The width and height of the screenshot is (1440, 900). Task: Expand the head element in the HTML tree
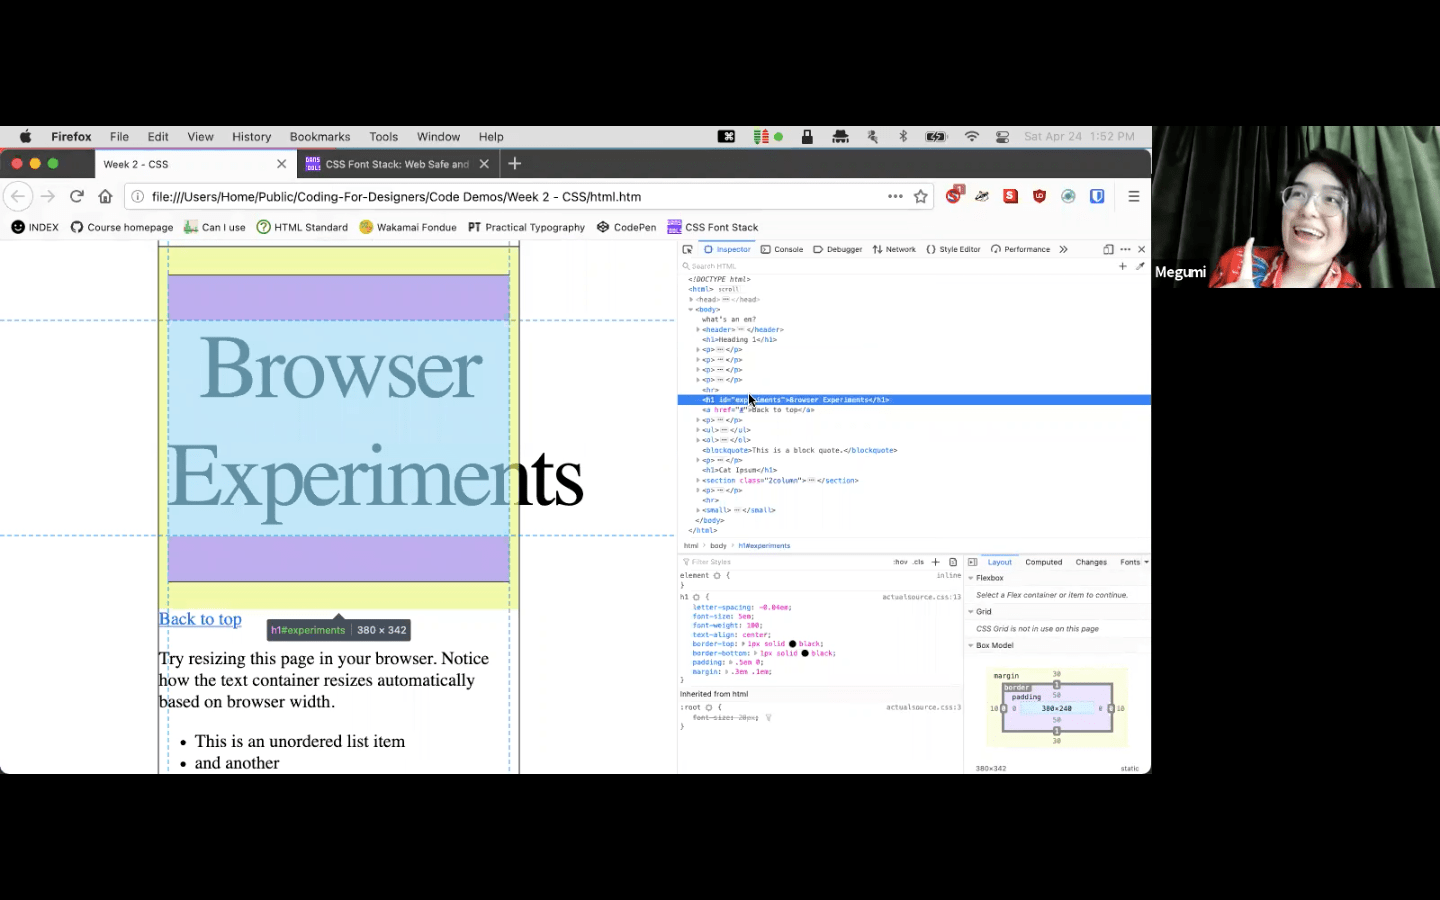pyautogui.click(x=690, y=299)
